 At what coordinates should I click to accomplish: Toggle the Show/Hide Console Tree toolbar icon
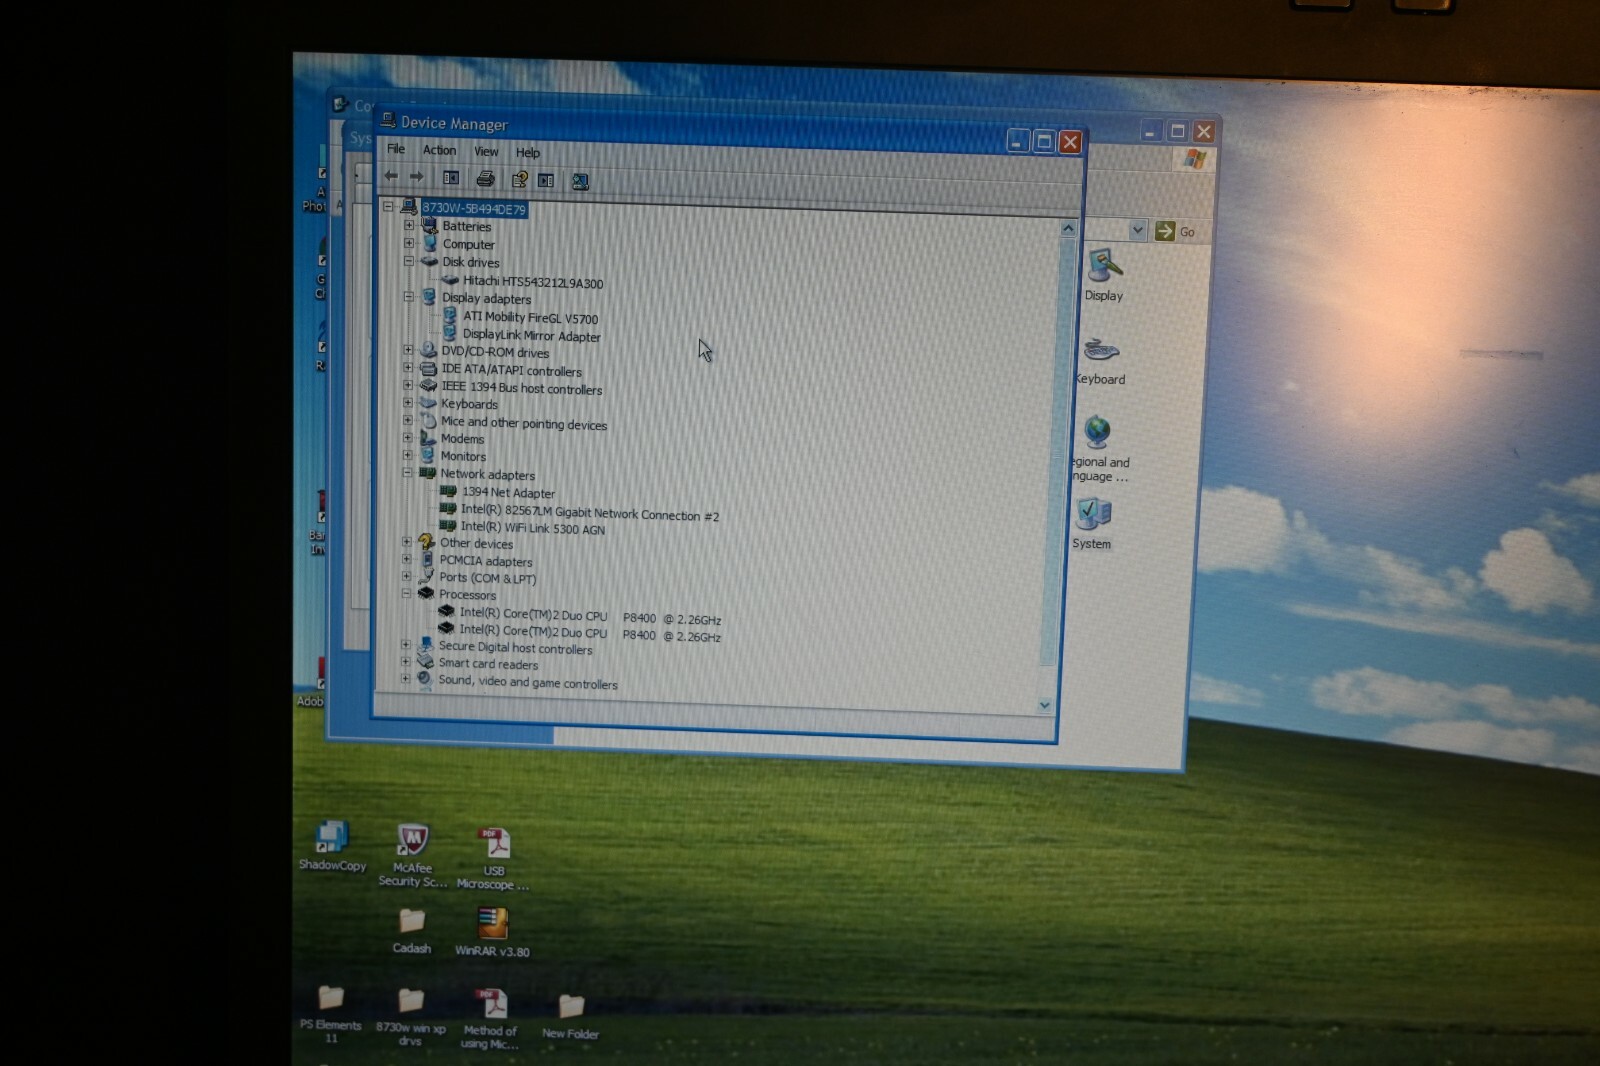(451, 178)
